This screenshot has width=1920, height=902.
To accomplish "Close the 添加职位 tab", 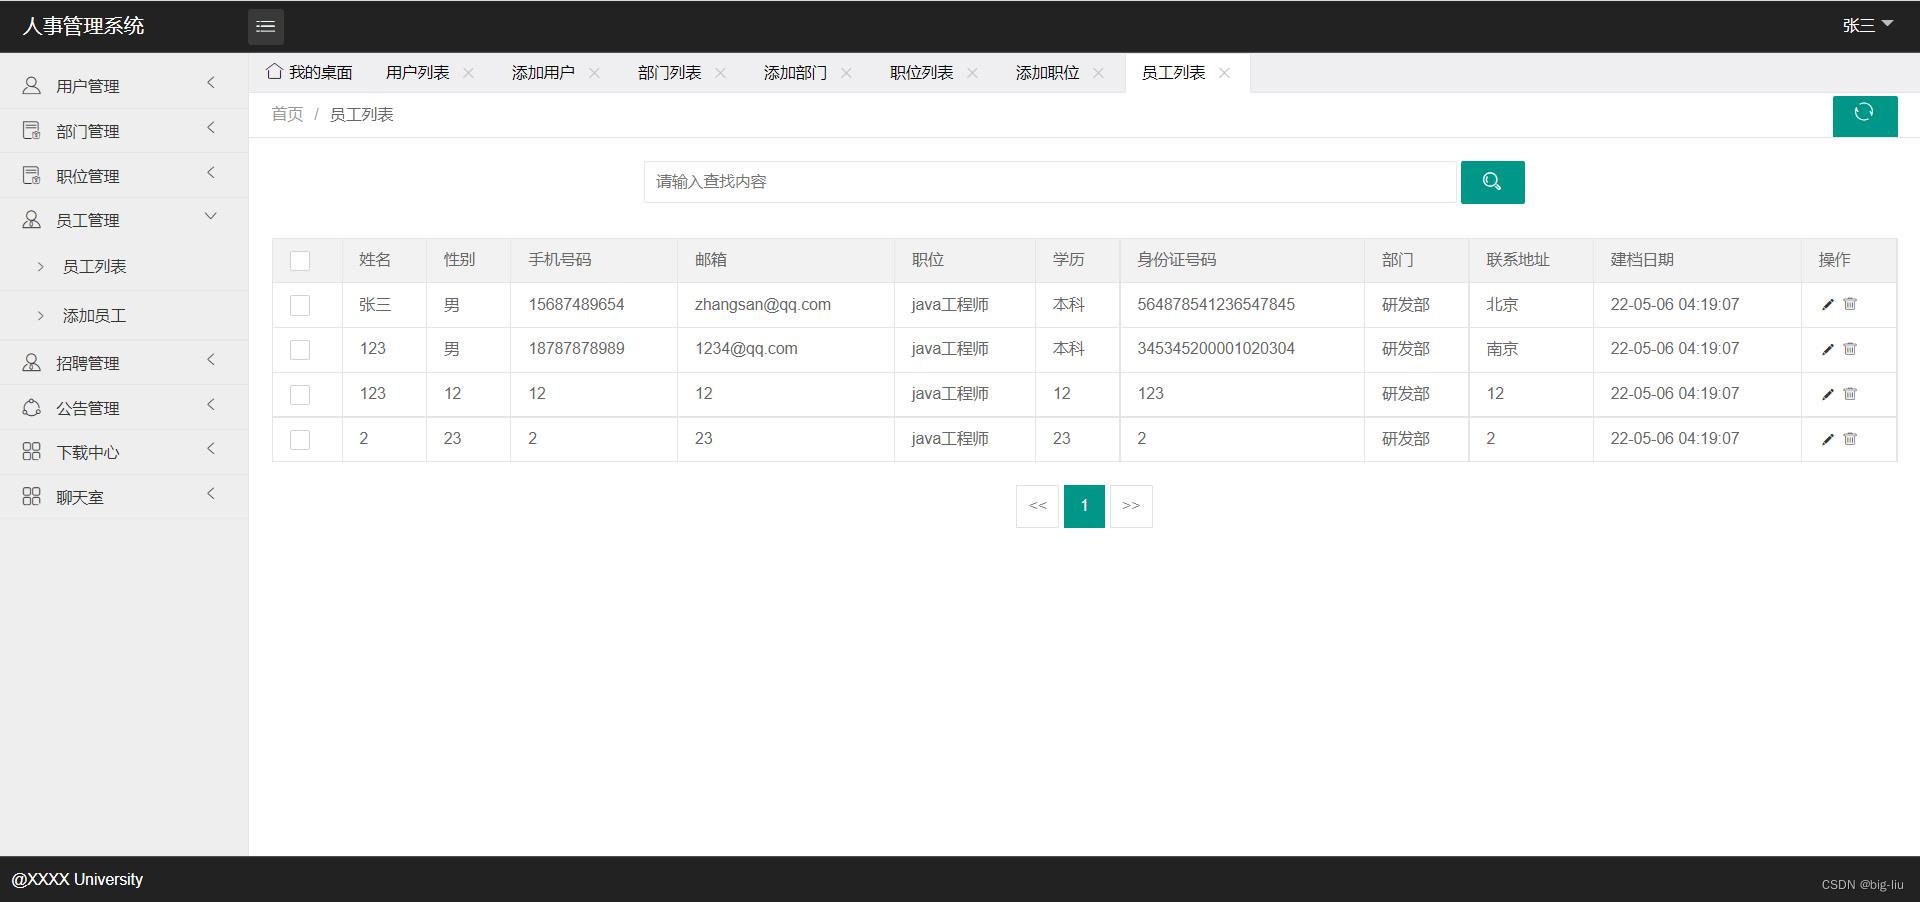I will click(x=1098, y=73).
